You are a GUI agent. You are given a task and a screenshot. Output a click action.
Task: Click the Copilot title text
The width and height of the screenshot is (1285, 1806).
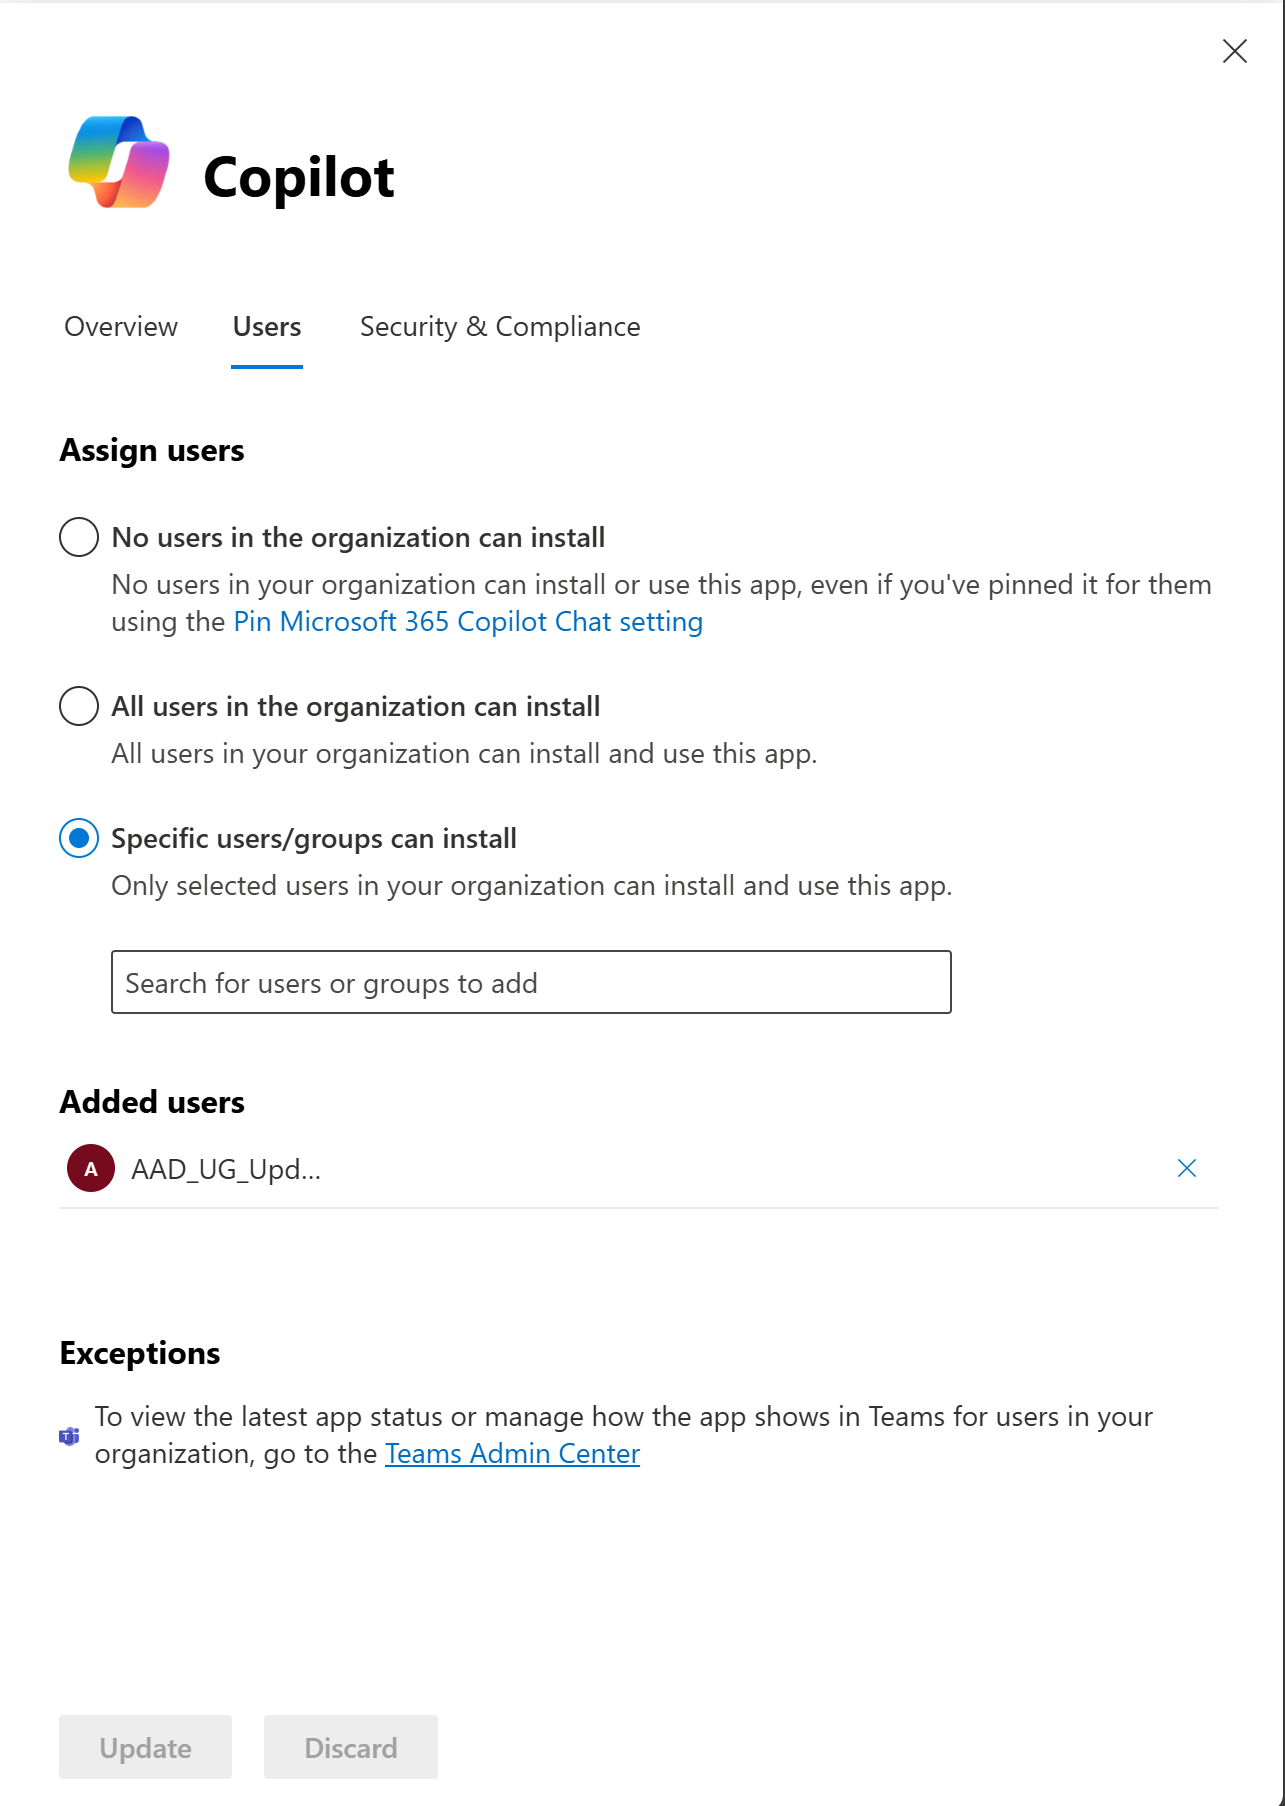point(298,178)
